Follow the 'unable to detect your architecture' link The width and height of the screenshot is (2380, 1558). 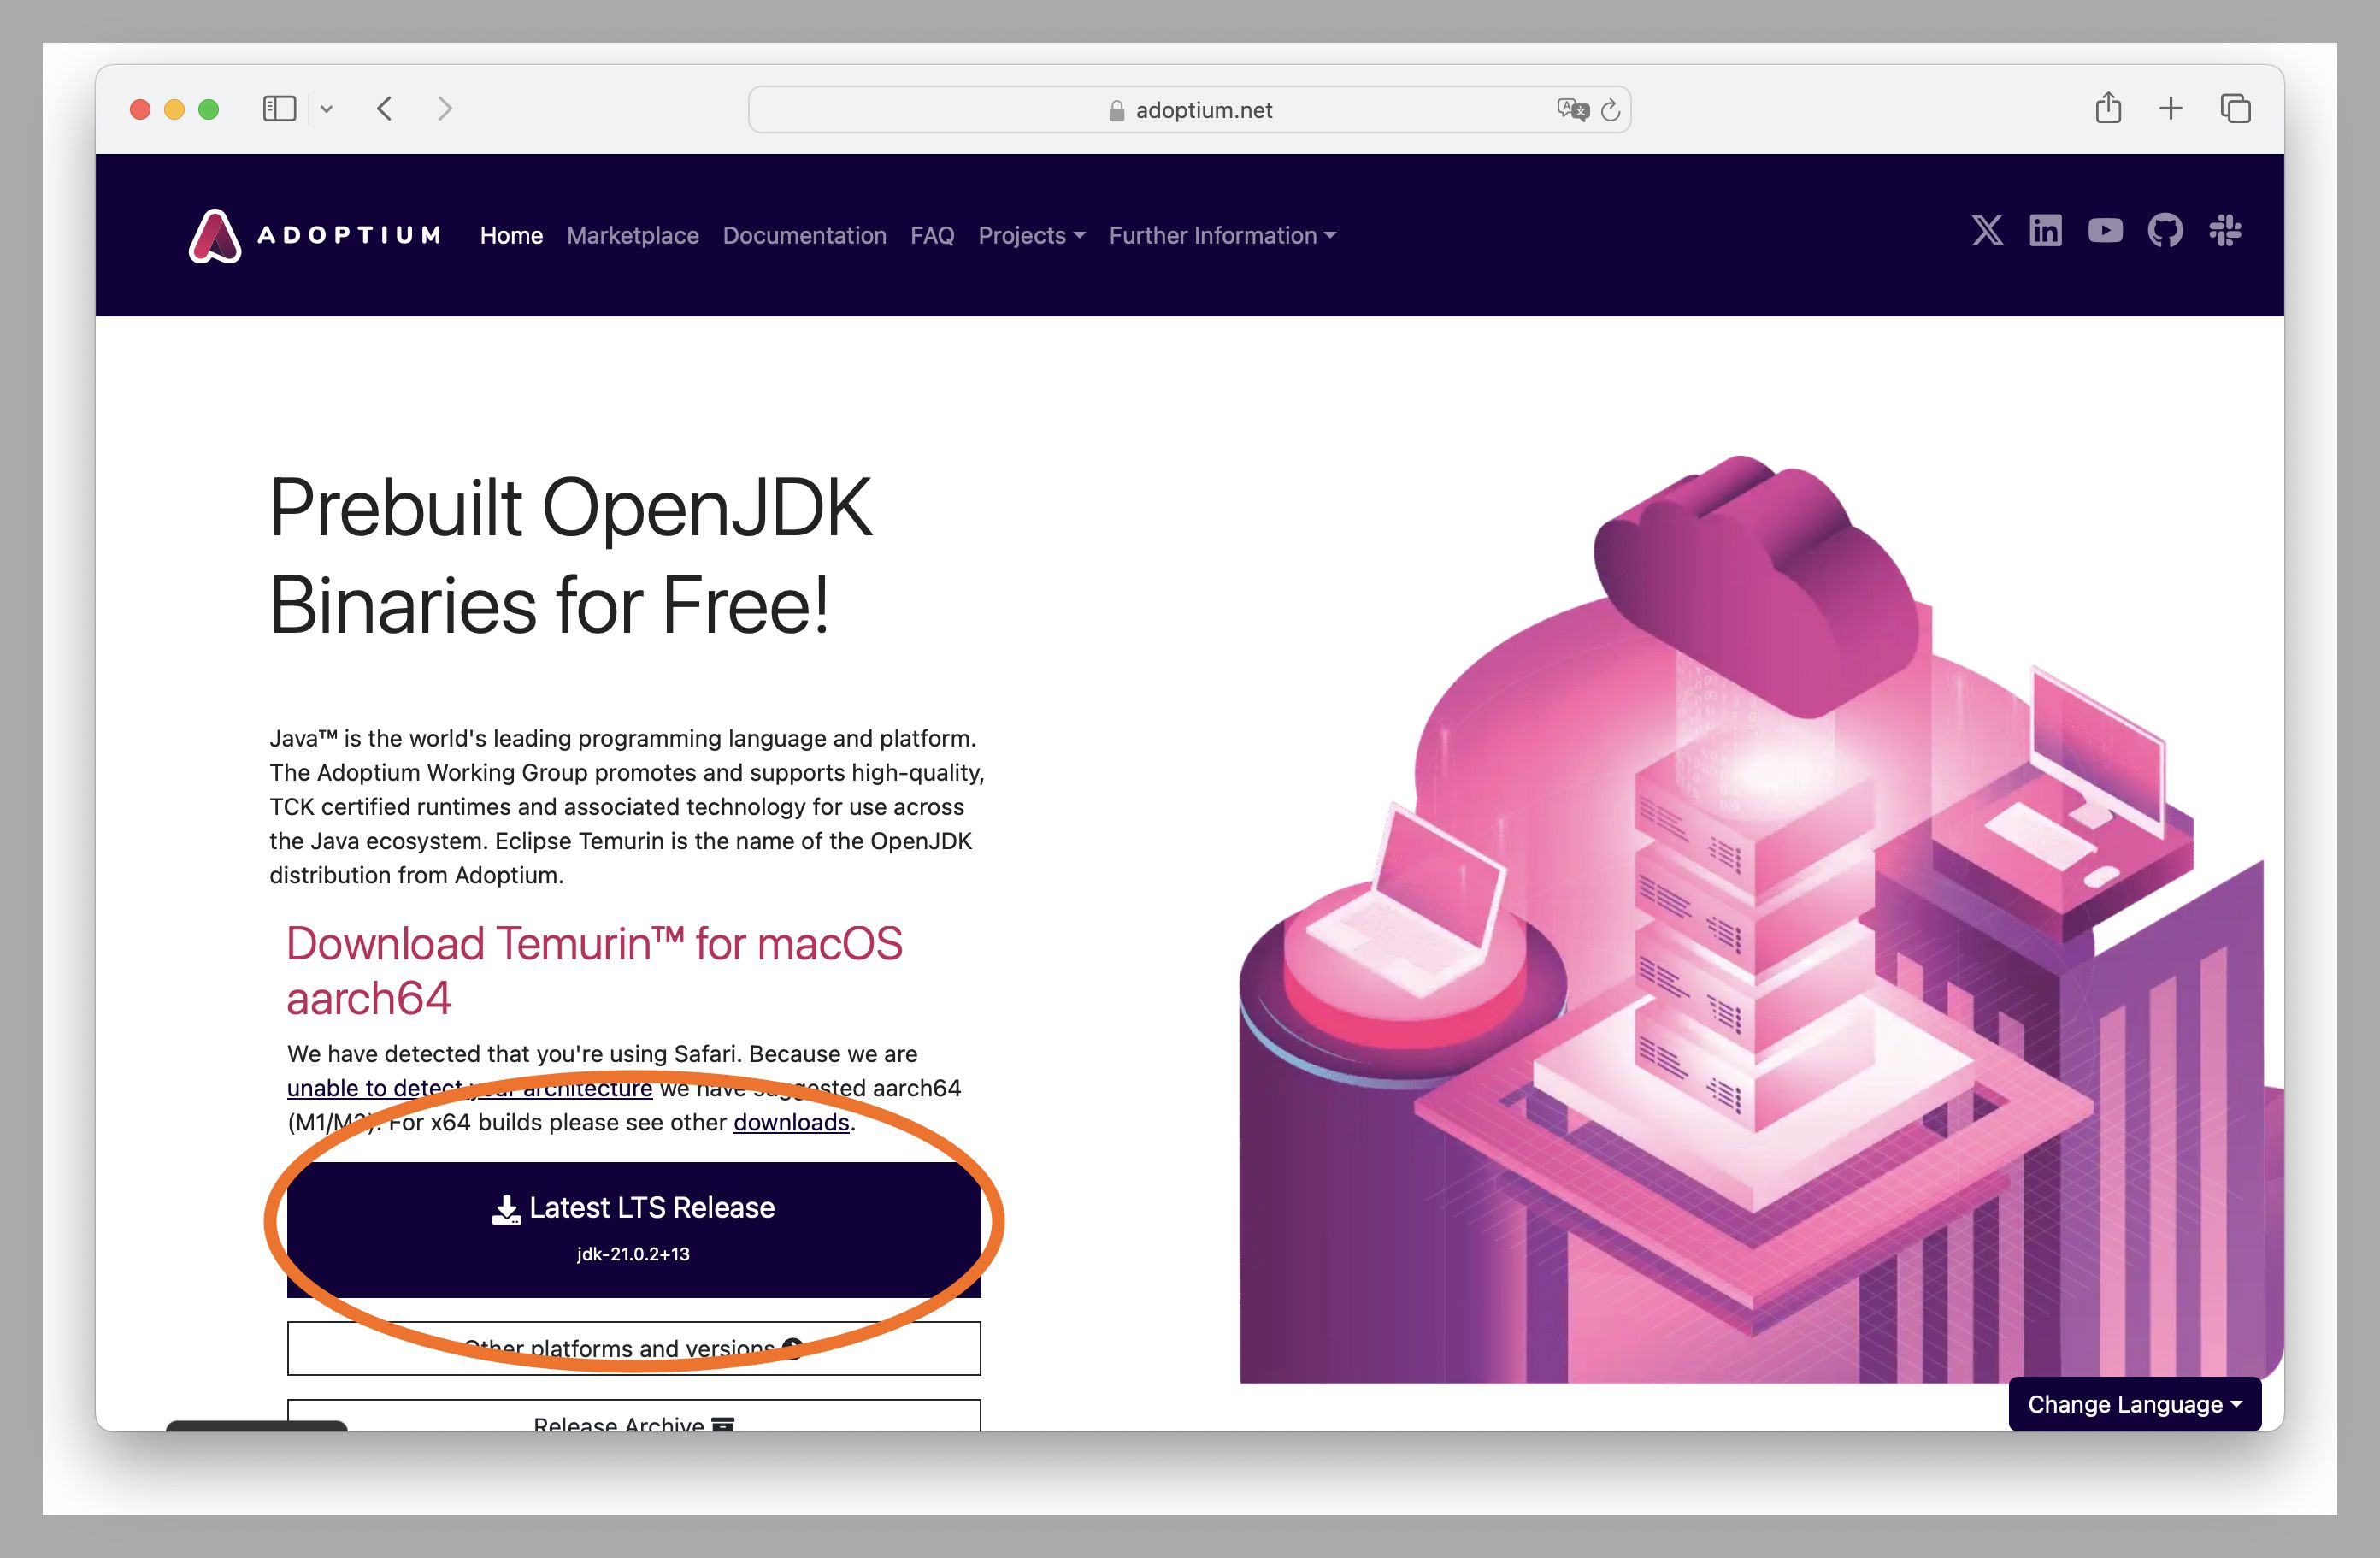click(x=469, y=1088)
